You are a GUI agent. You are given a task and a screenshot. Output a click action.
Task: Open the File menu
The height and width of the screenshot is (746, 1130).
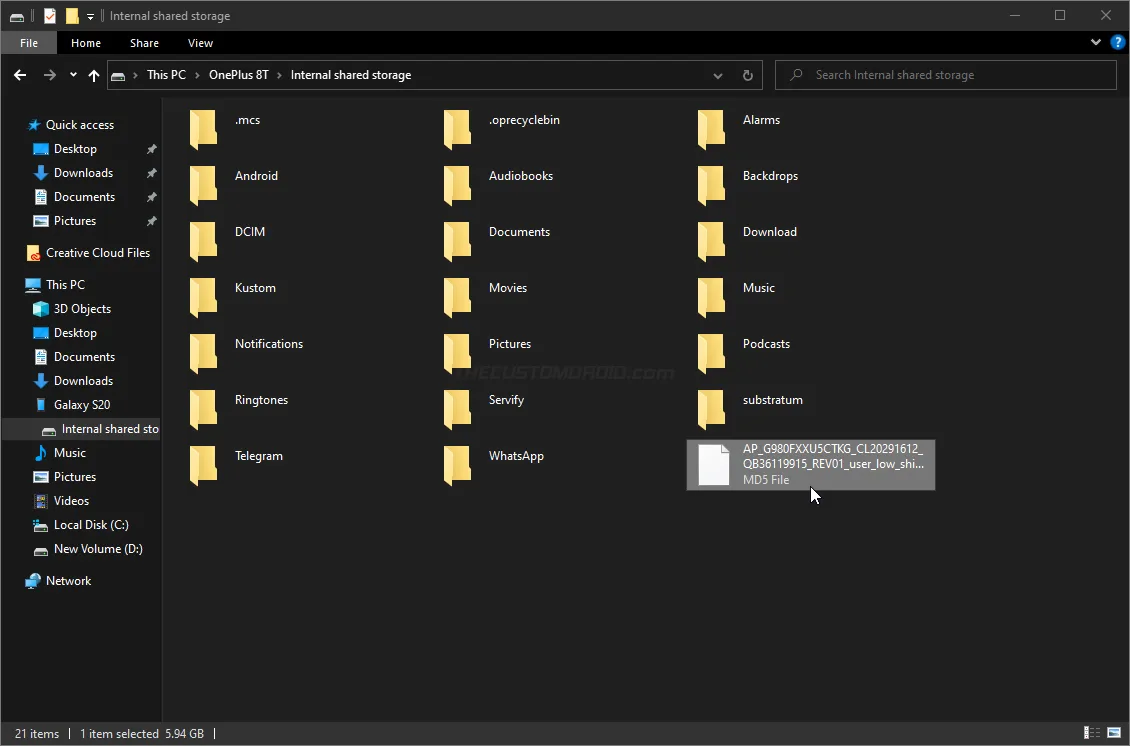(28, 43)
